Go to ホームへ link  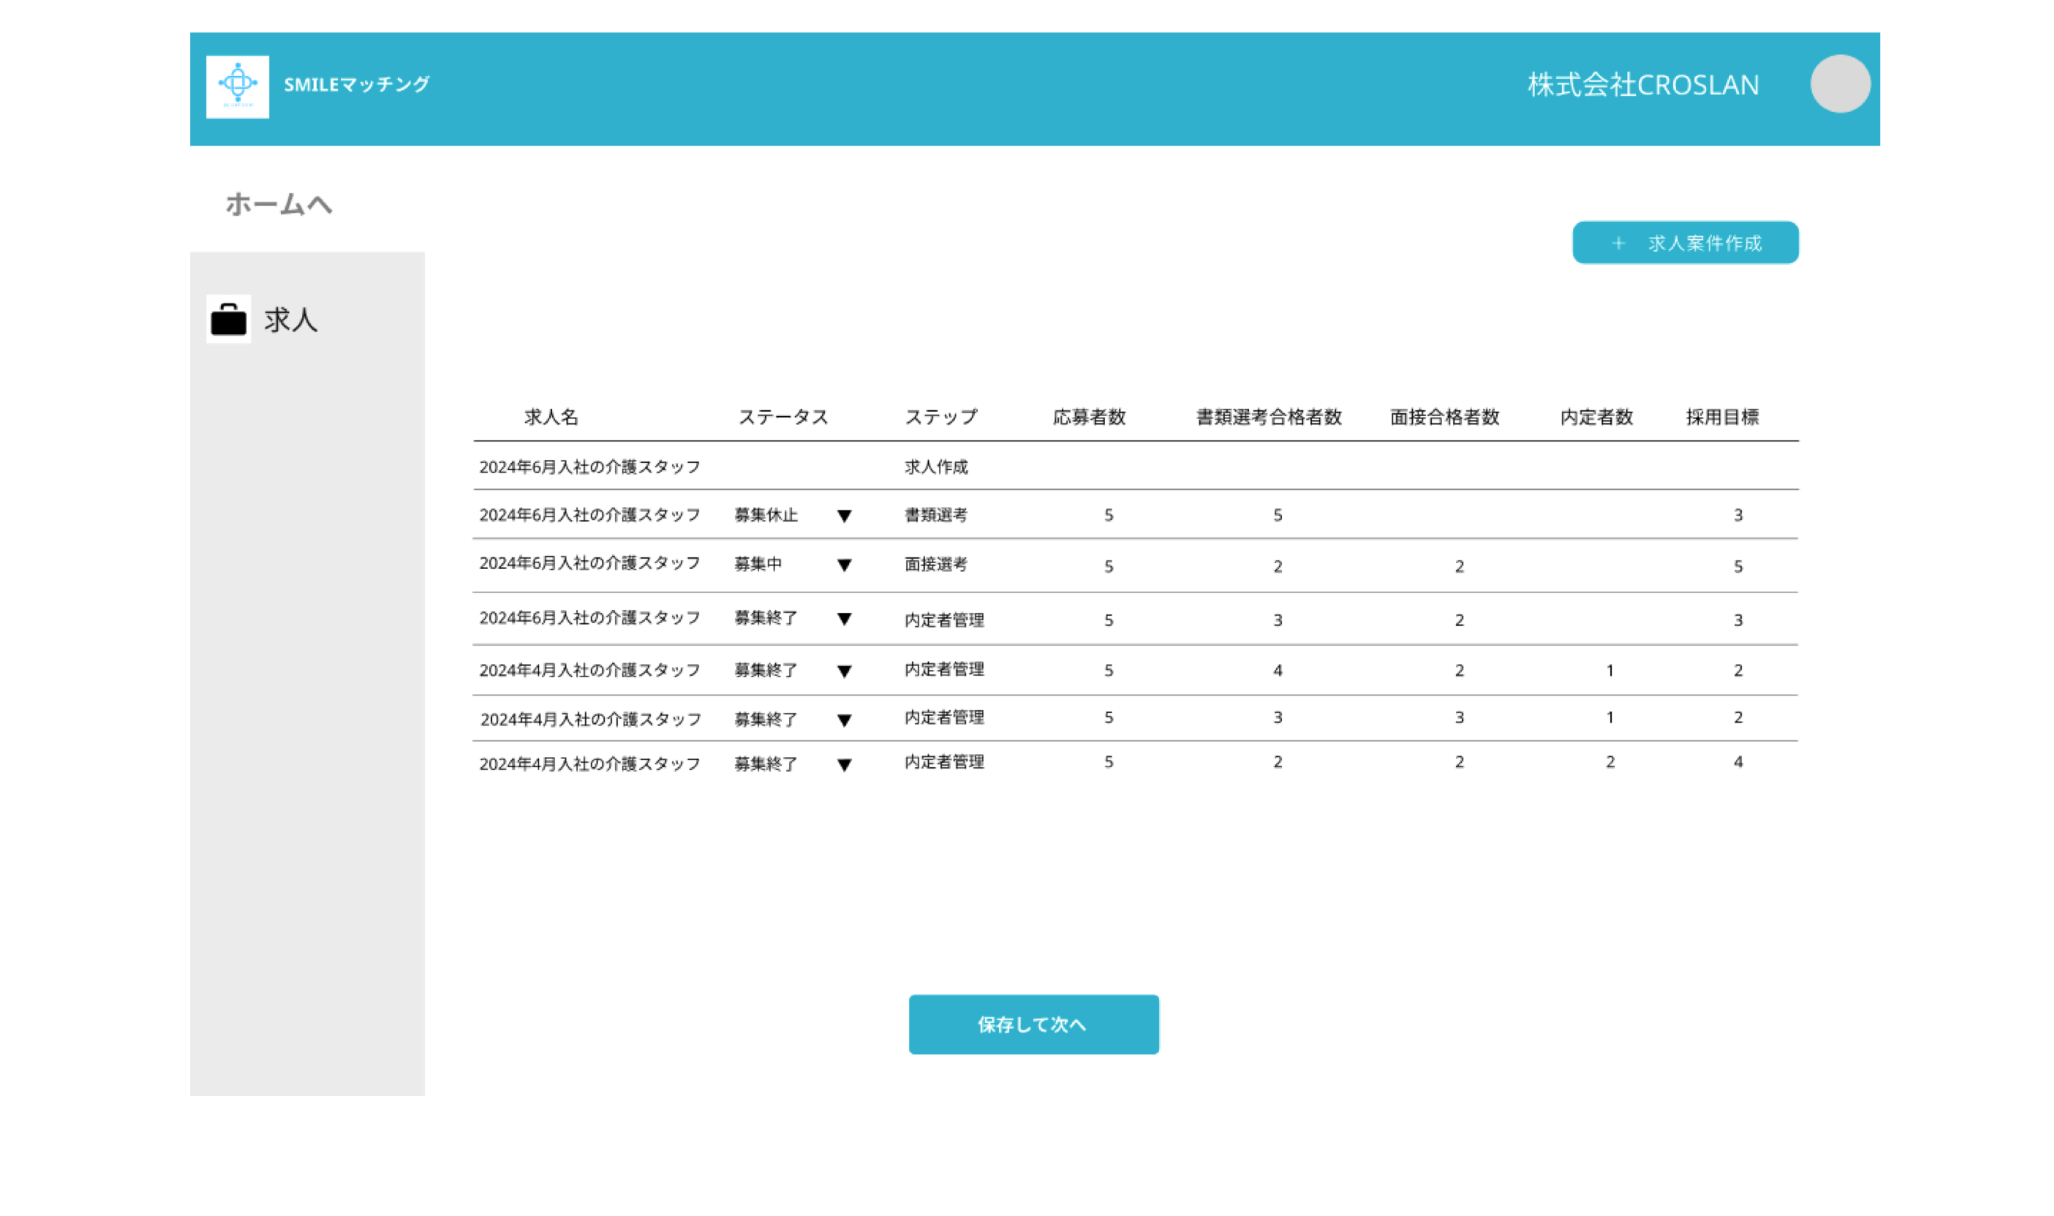(x=278, y=204)
